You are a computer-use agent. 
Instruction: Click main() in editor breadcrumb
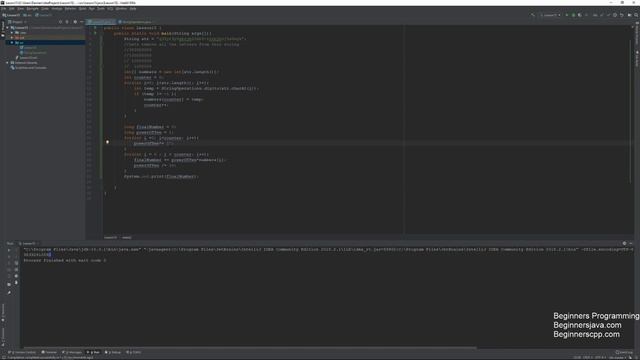coord(127,238)
